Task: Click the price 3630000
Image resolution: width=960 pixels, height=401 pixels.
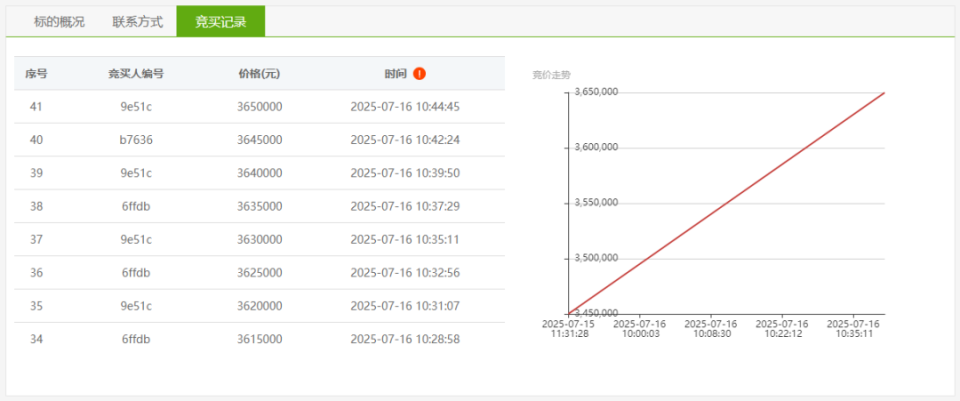Action: (x=260, y=239)
